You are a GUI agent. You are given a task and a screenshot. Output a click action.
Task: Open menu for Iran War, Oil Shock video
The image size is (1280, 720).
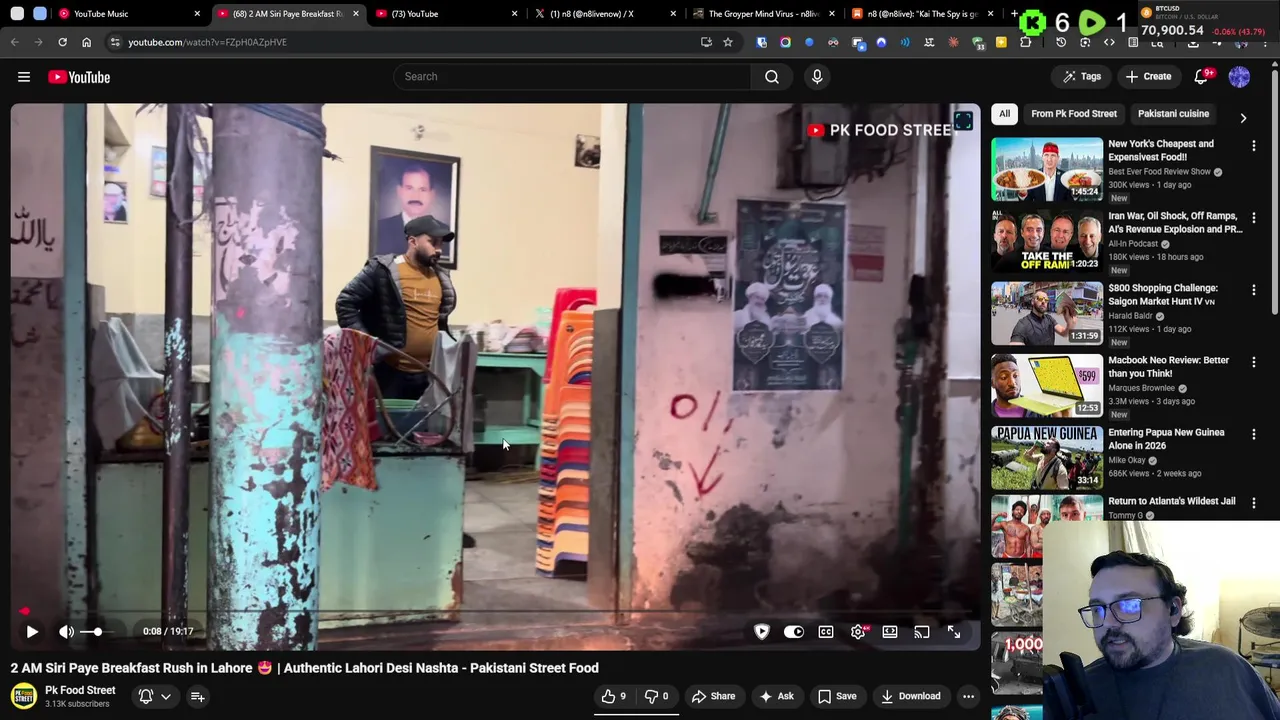point(1254,218)
